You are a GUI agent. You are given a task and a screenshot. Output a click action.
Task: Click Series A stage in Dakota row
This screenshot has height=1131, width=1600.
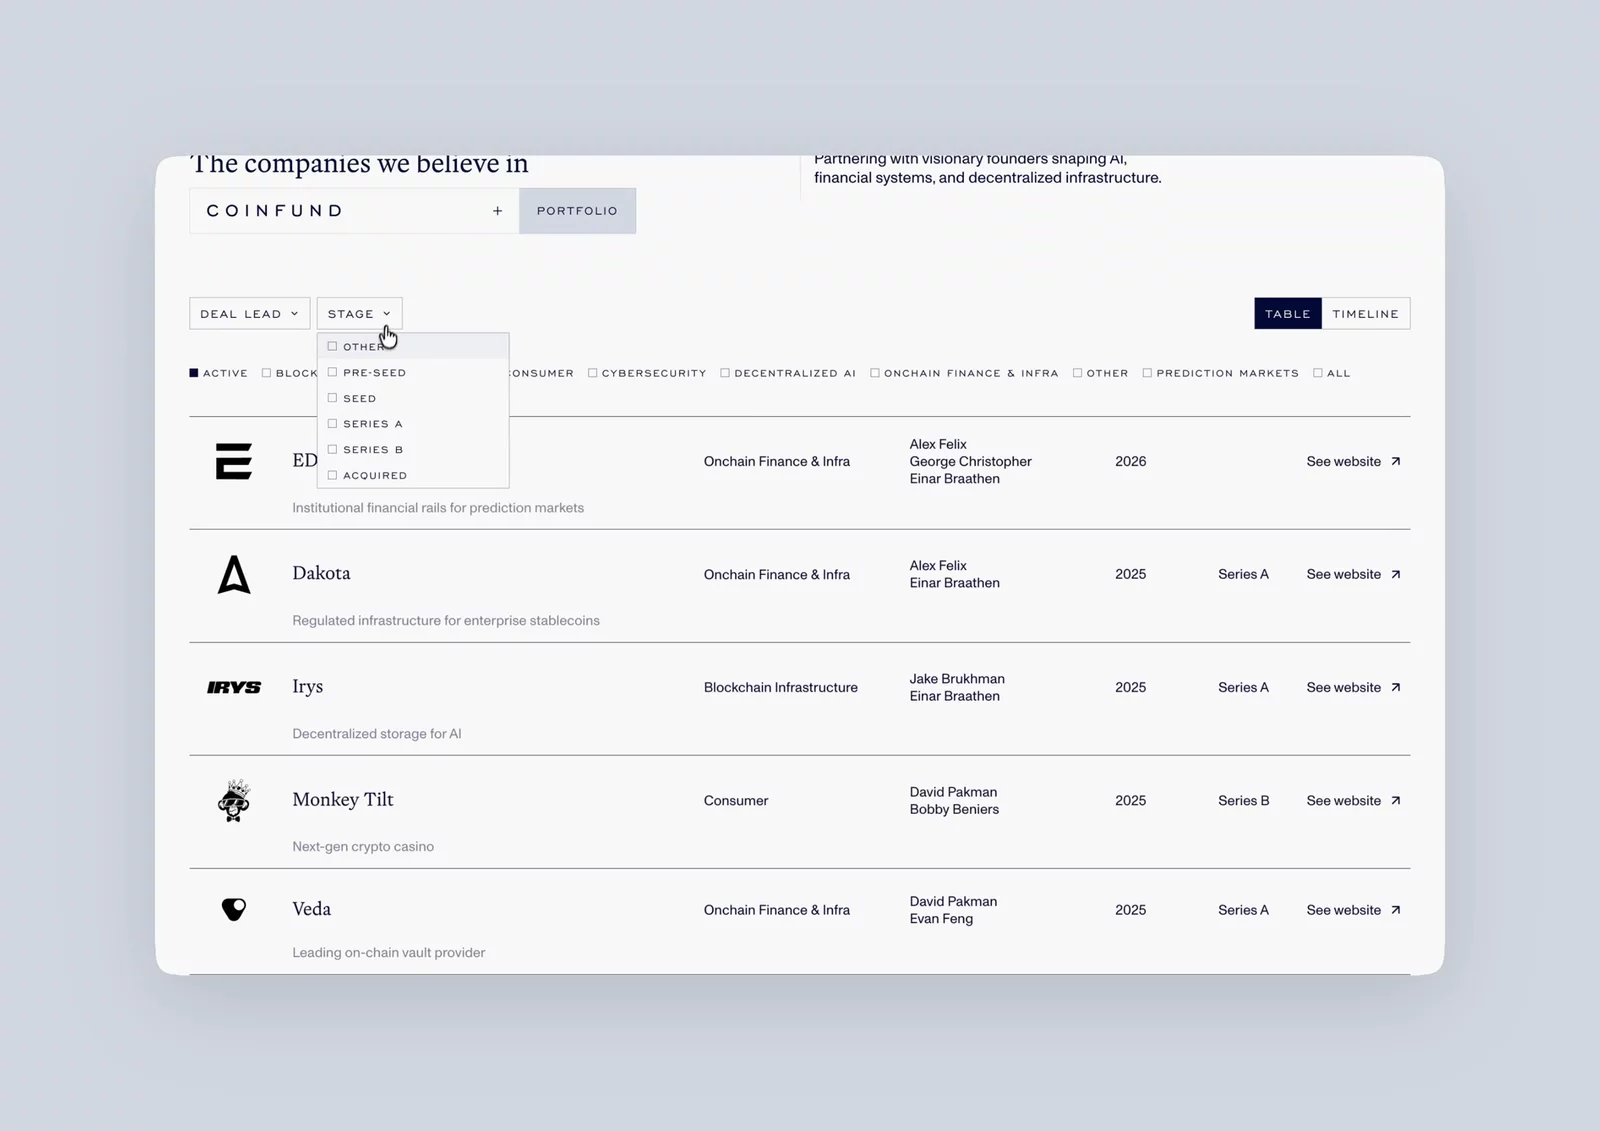click(1243, 574)
